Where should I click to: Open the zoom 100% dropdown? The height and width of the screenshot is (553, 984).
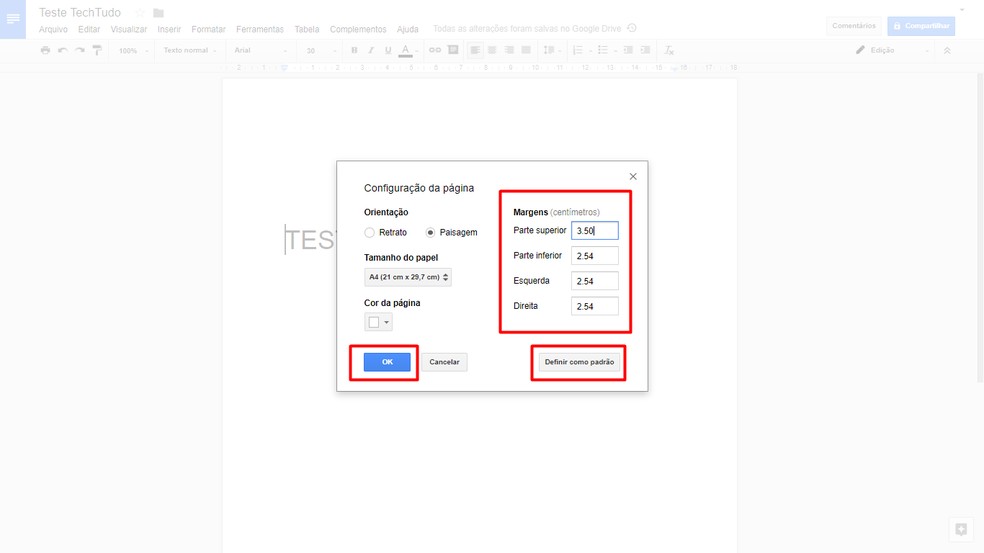pyautogui.click(x=133, y=50)
